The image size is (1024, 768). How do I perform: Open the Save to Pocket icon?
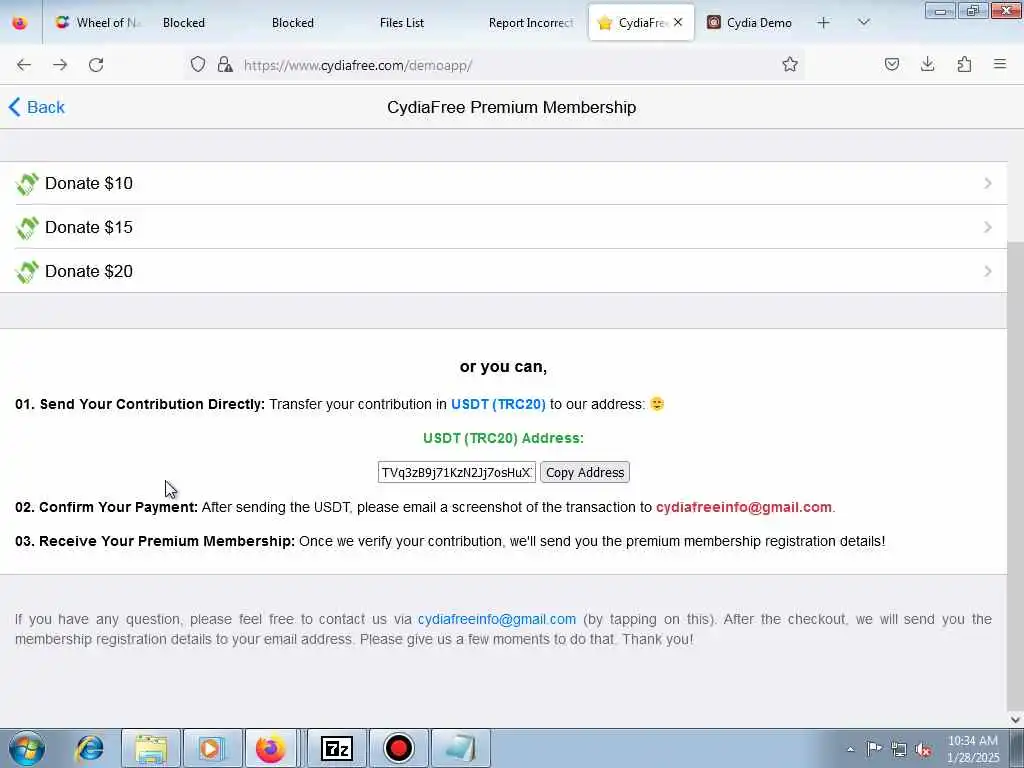click(891, 64)
